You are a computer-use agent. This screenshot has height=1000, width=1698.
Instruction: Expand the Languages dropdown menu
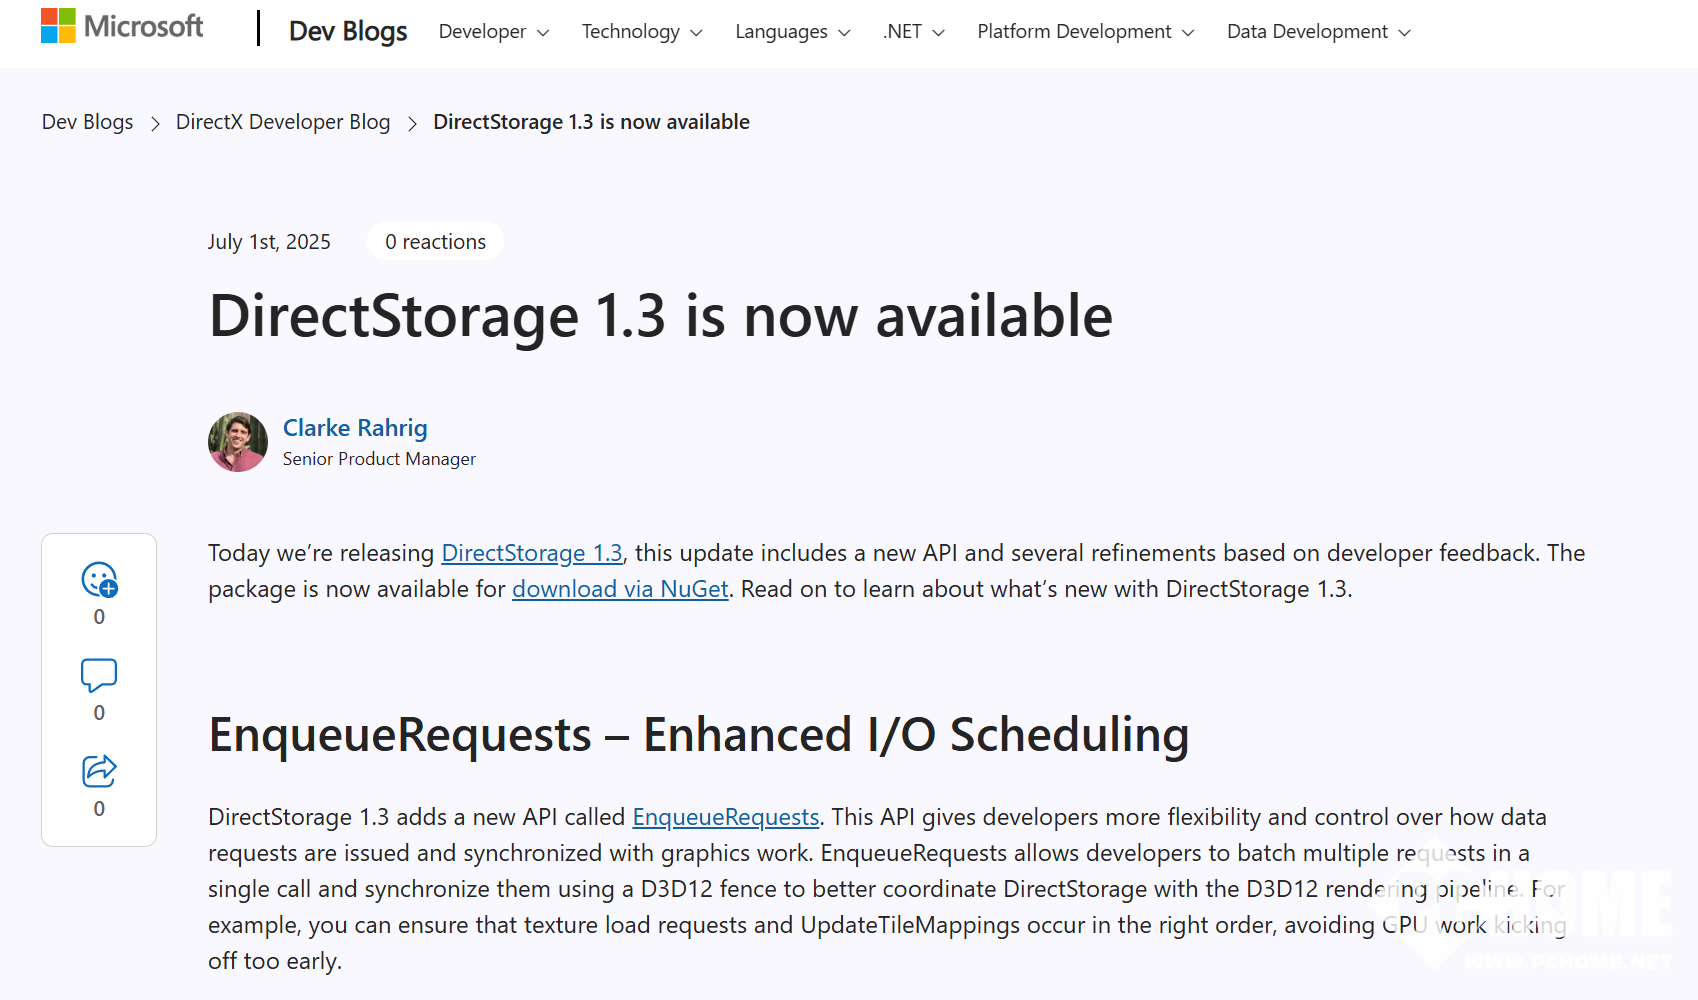point(793,32)
